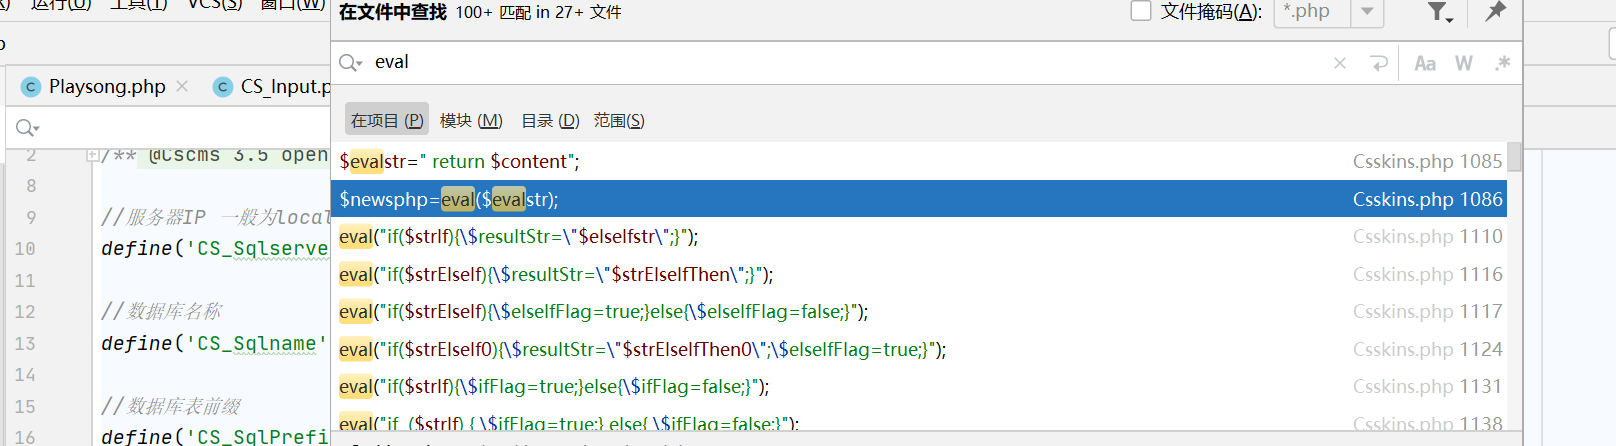Select result on Csskins.php line 1116
Screen dimensions: 1616x446
click(x=918, y=274)
